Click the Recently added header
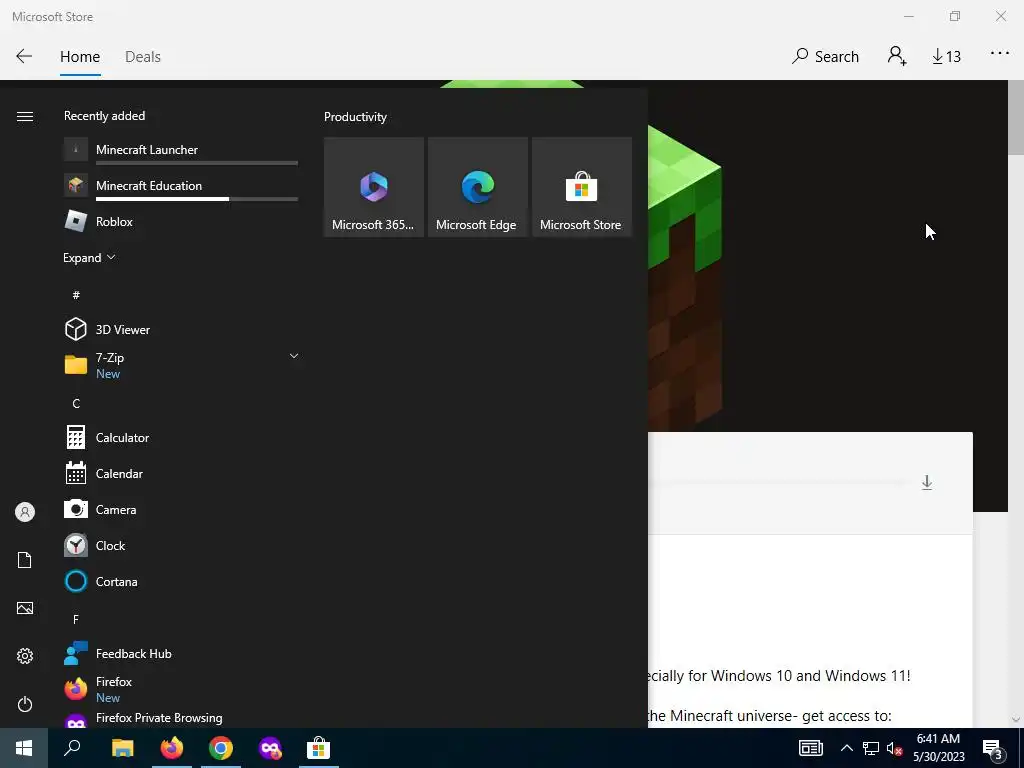This screenshot has width=1024, height=768. 104,116
